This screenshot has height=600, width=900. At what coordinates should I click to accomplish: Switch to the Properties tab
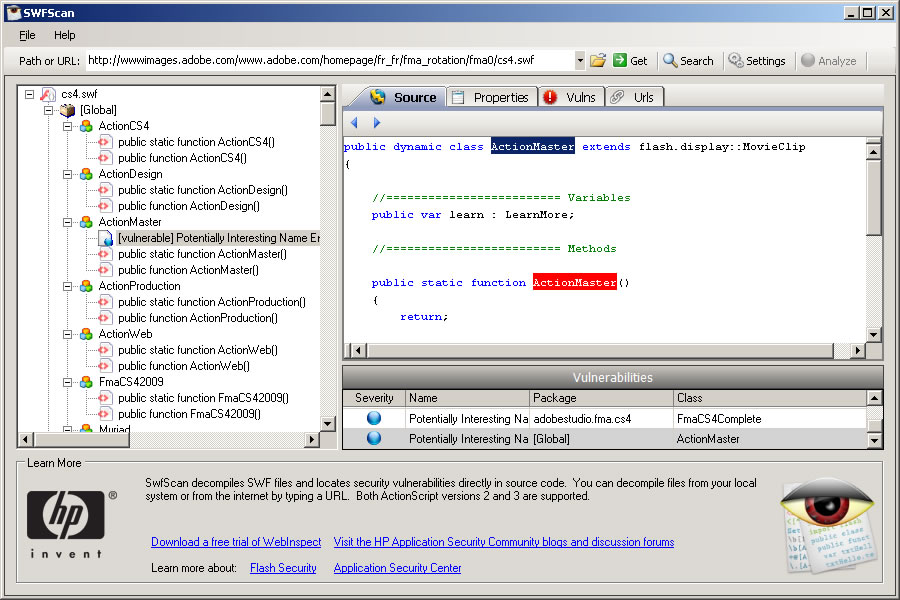click(x=492, y=97)
